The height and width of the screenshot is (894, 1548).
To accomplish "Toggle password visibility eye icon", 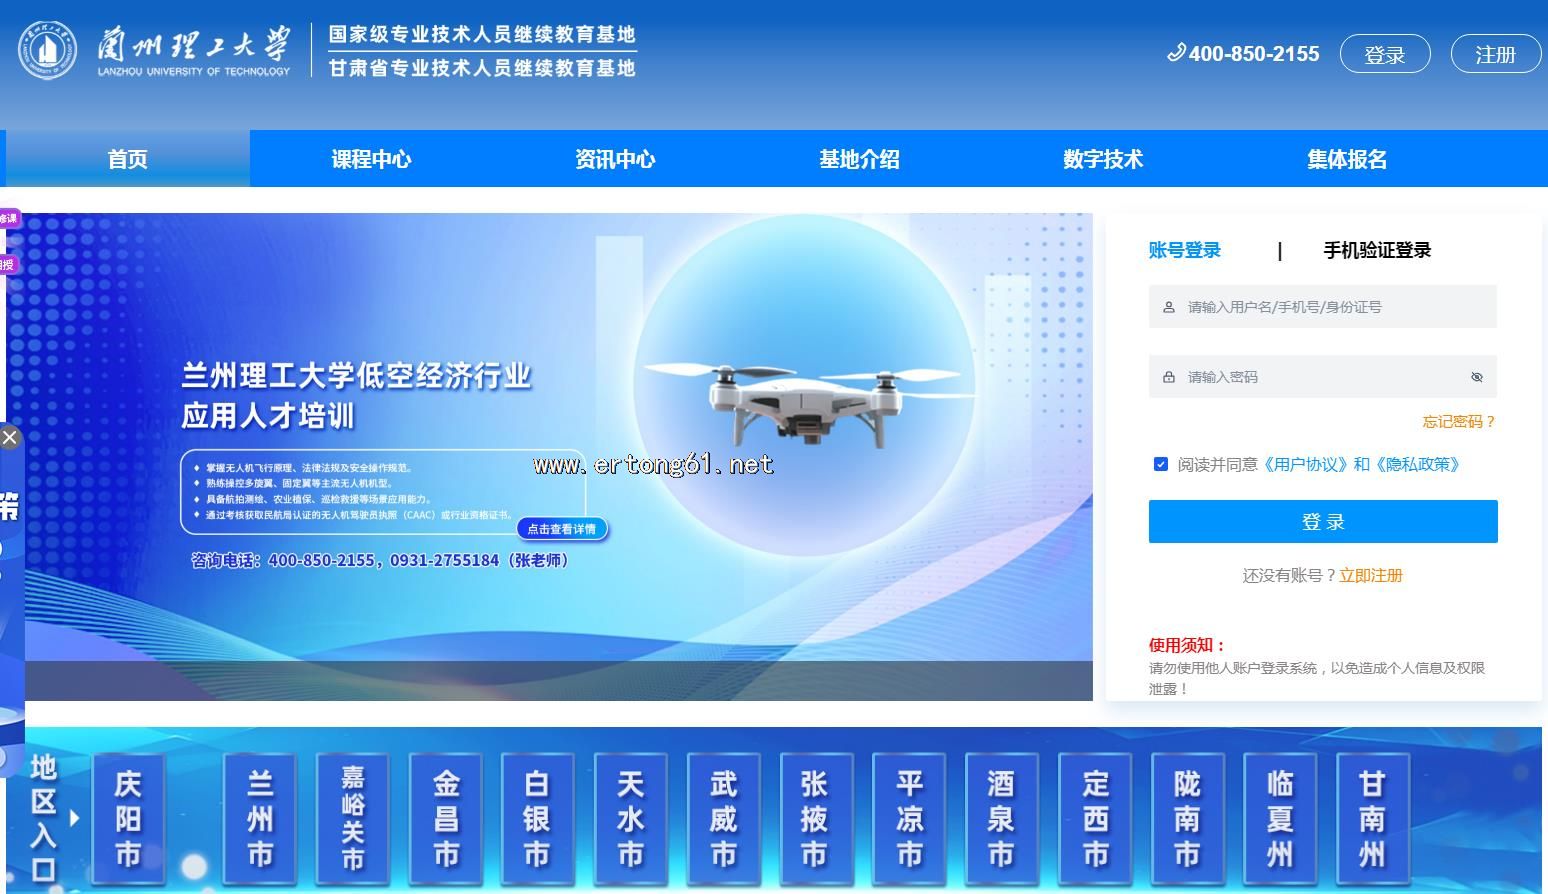I will [x=1476, y=377].
